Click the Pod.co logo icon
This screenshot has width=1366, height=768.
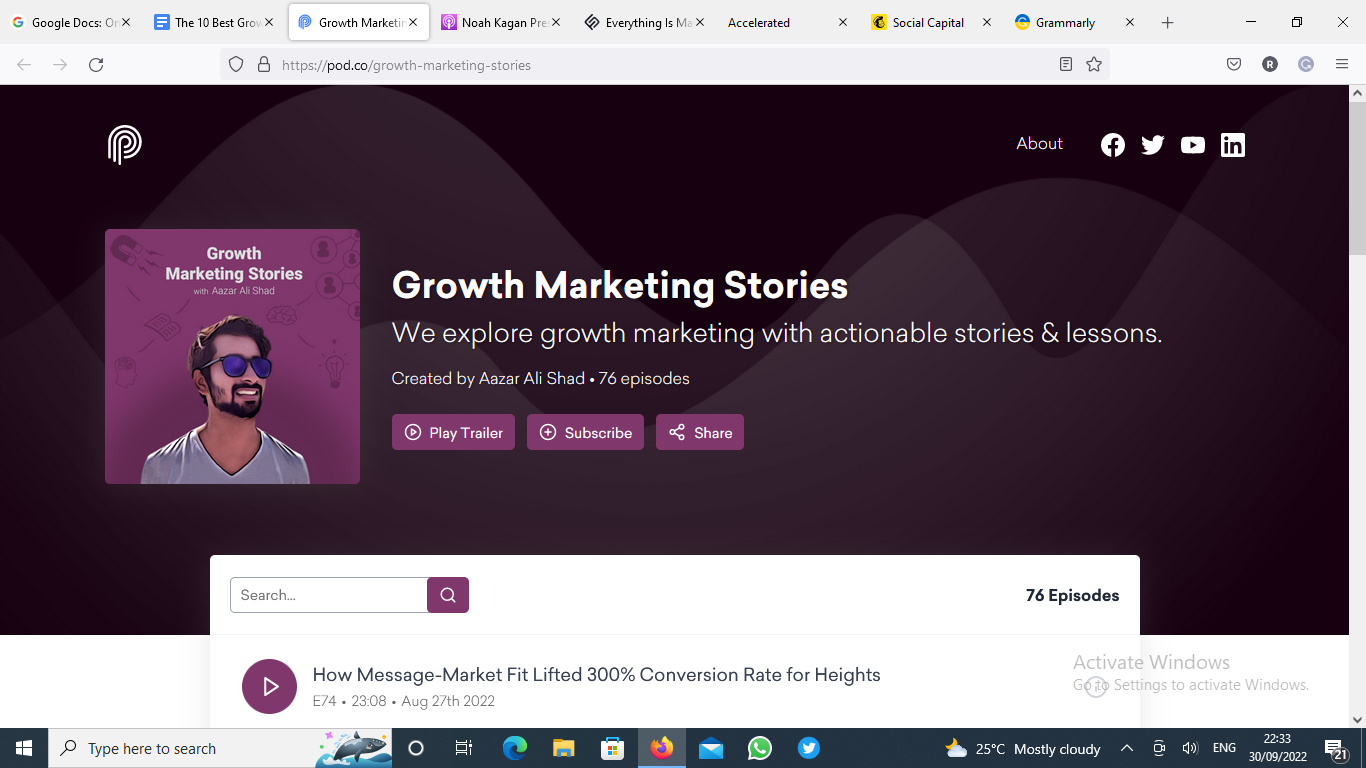click(x=125, y=145)
